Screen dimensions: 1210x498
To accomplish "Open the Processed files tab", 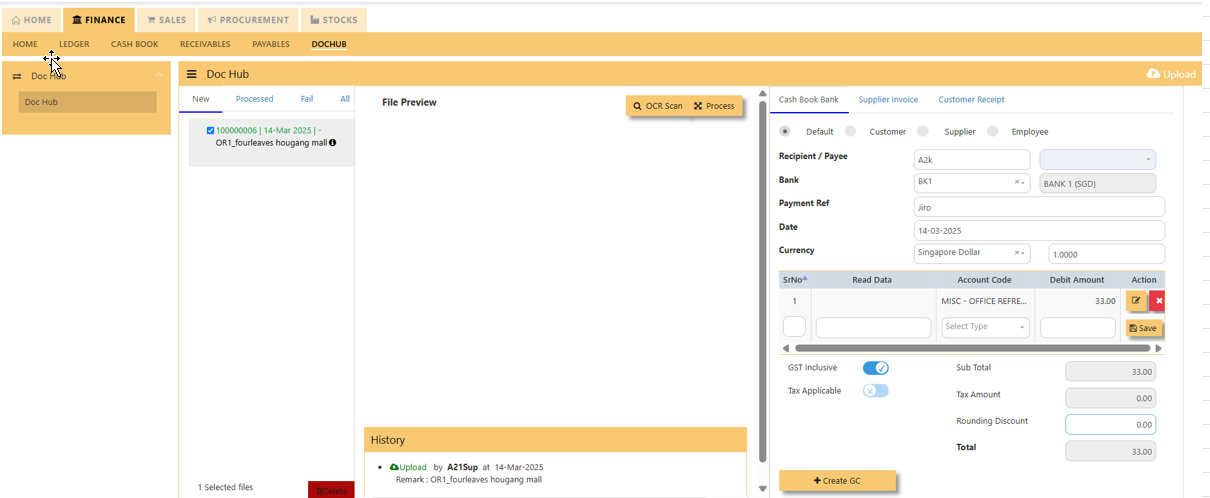I will (x=255, y=99).
